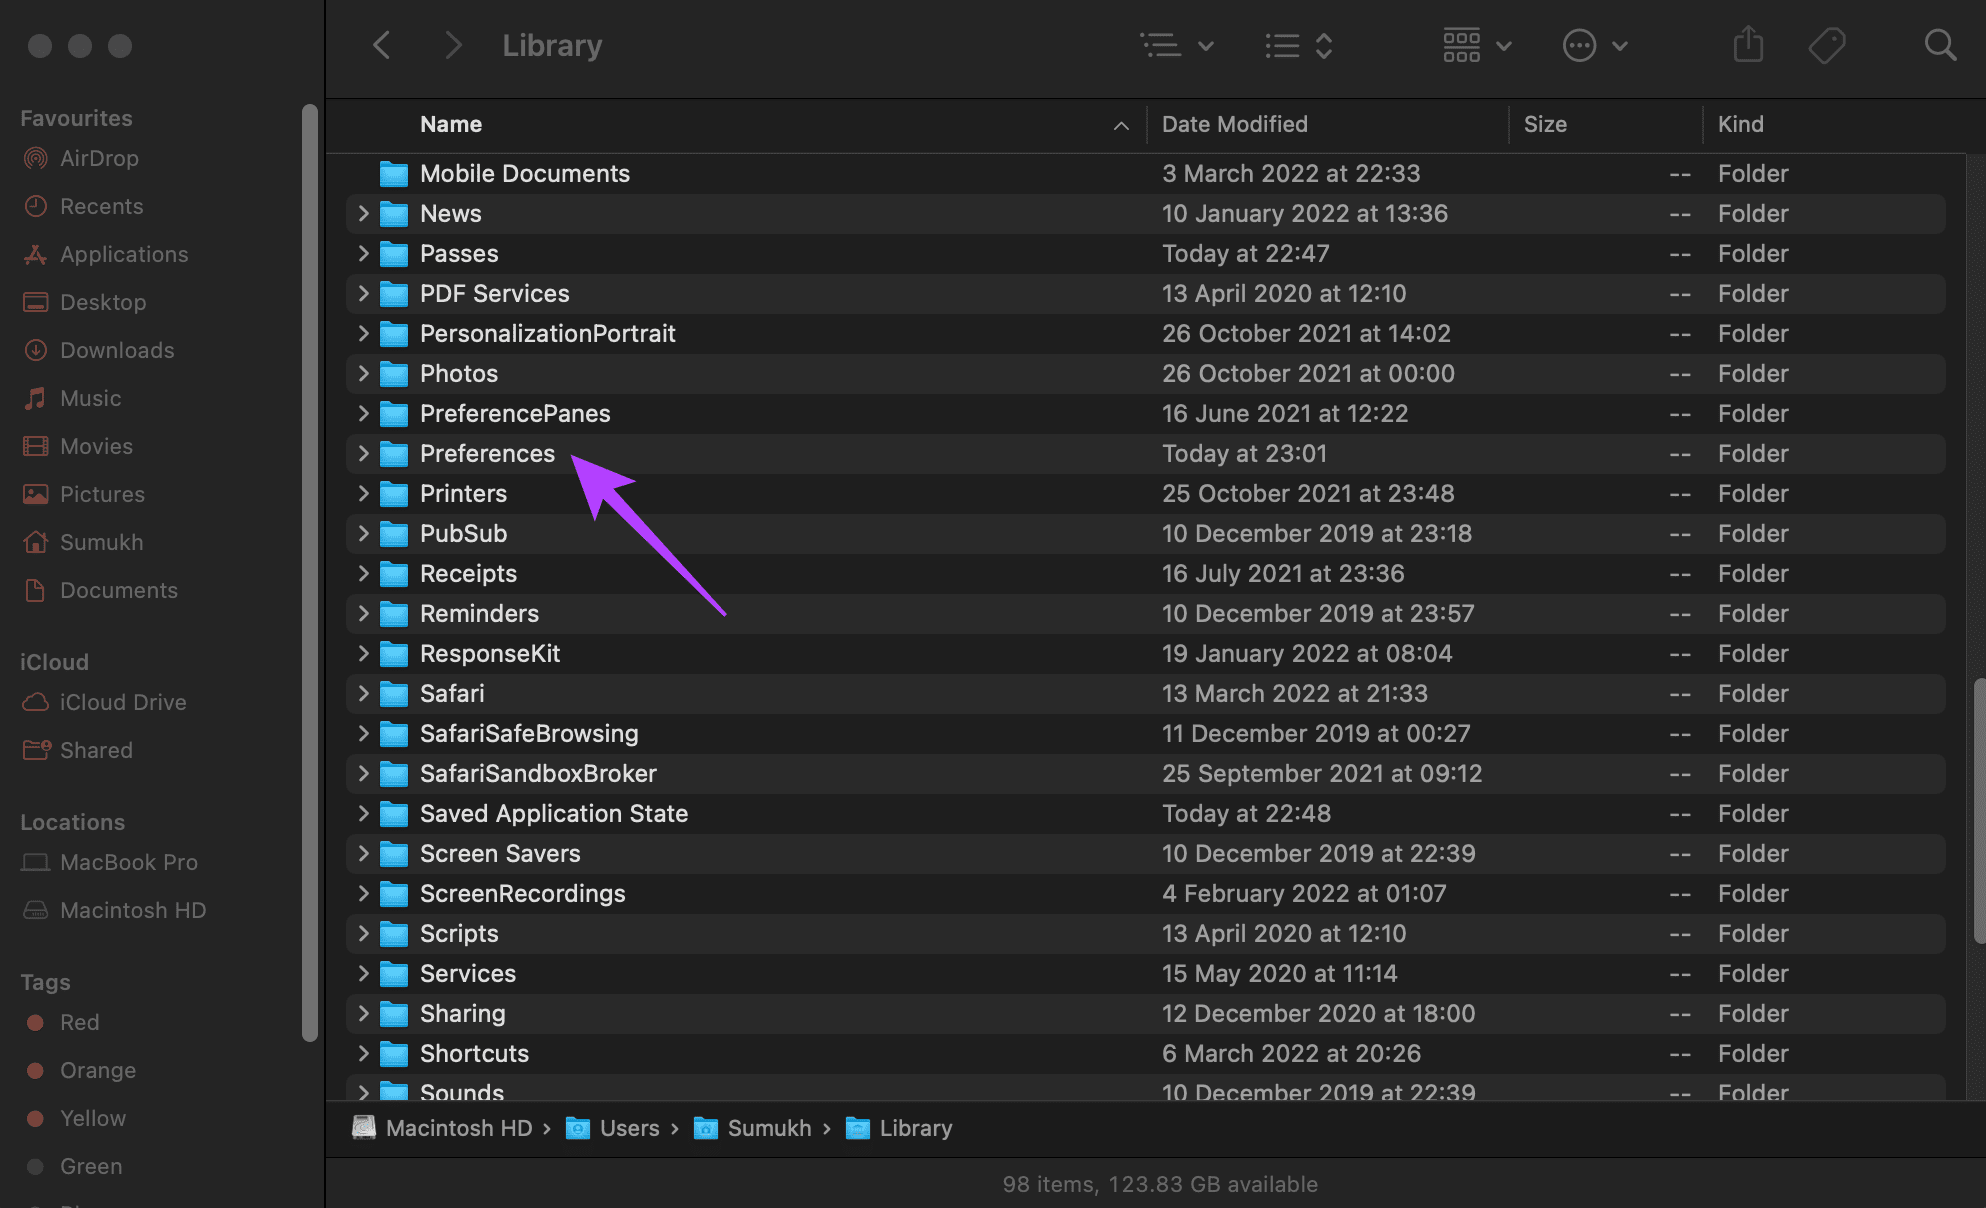Expand the Photos folder disclosure arrow
This screenshot has height=1208, width=1986.
pos(363,373)
